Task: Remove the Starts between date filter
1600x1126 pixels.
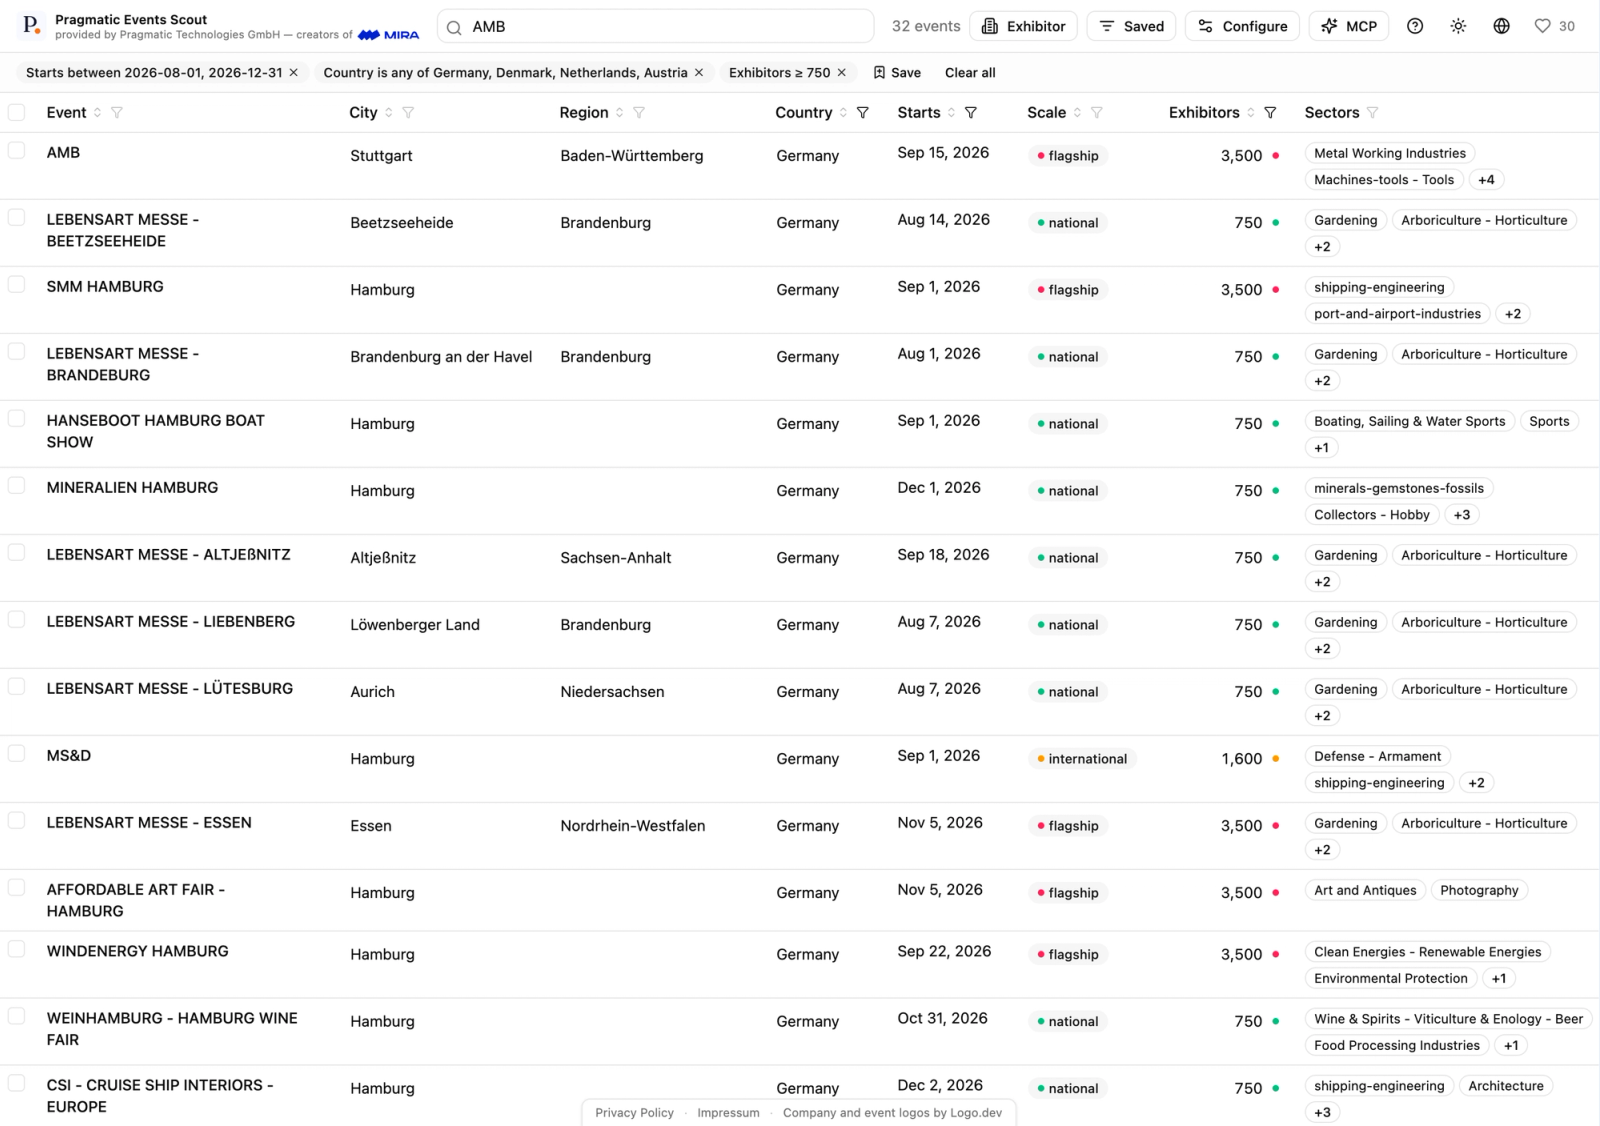Action: click(x=293, y=73)
